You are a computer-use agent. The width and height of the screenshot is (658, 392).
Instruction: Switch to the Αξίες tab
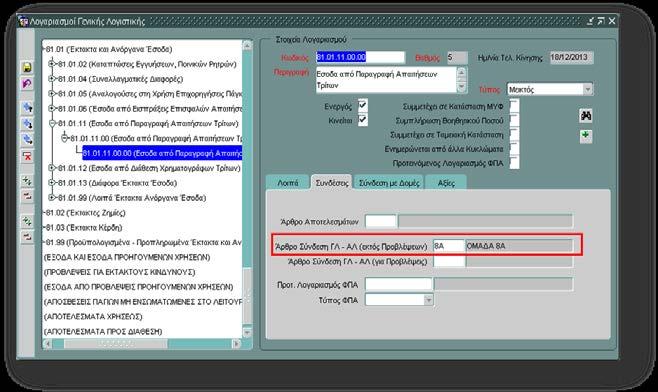pos(446,183)
